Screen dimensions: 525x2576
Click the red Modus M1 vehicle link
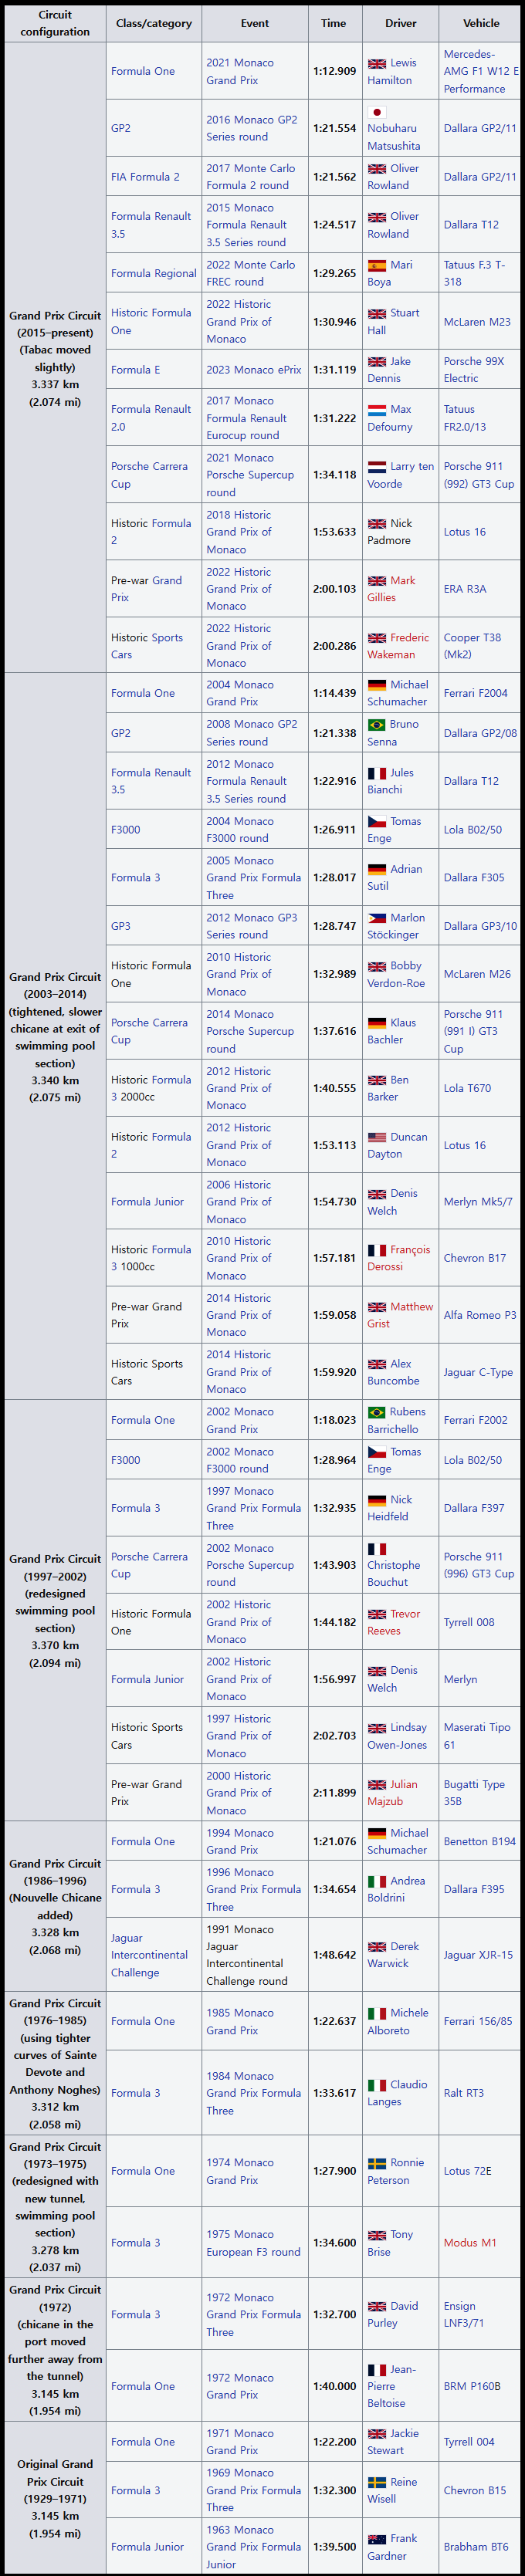pos(470,2243)
